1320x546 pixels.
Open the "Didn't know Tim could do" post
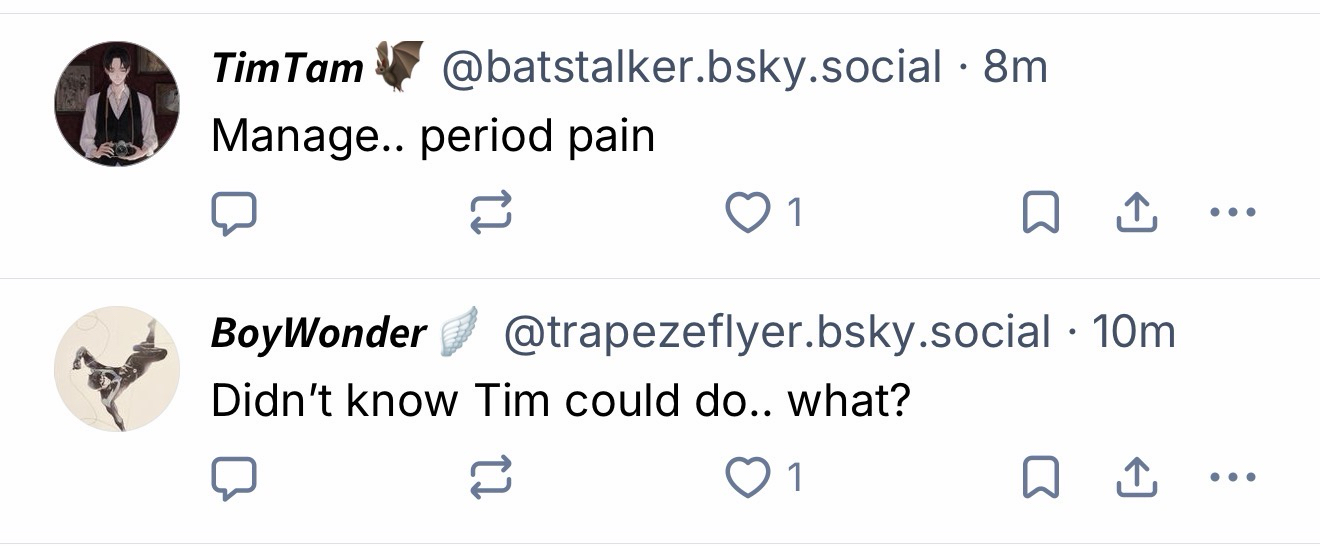pyautogui.click(x=560, y=401)
